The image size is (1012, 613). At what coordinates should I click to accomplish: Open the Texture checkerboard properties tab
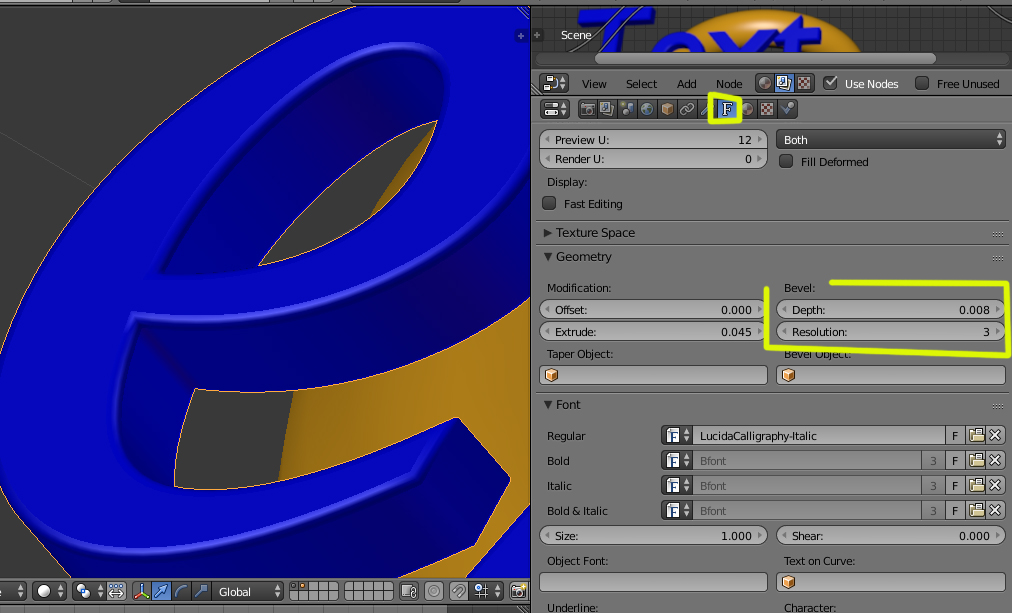[x=767, y=109]
